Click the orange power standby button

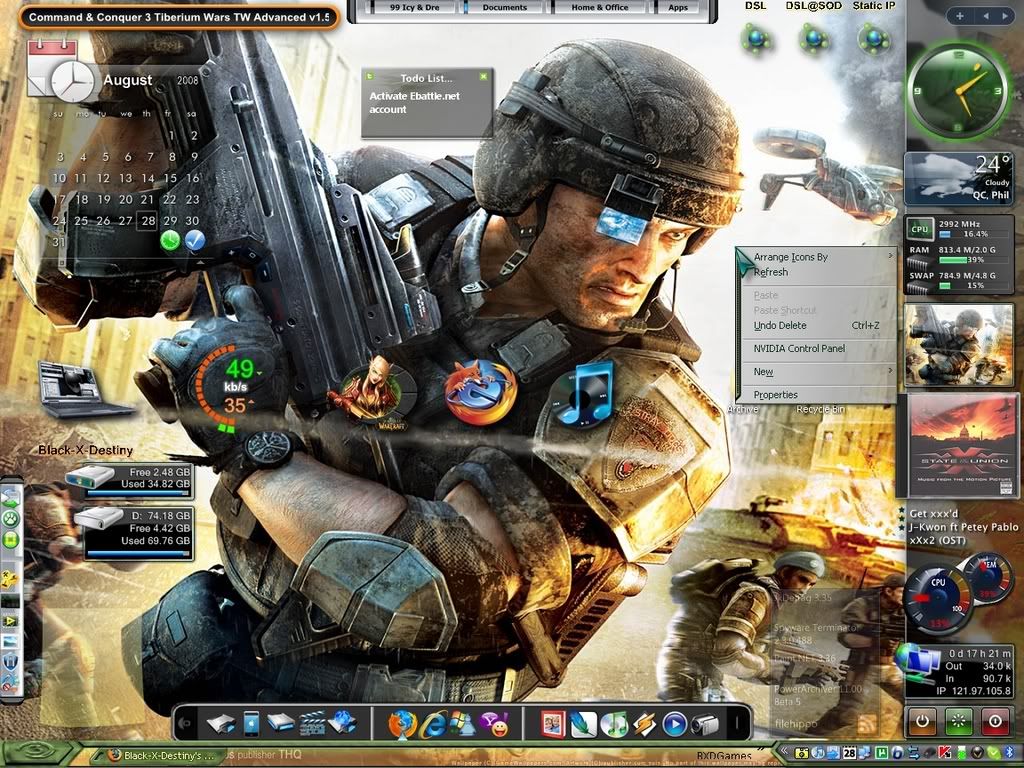pyautogui.click(x=922, y=721)
